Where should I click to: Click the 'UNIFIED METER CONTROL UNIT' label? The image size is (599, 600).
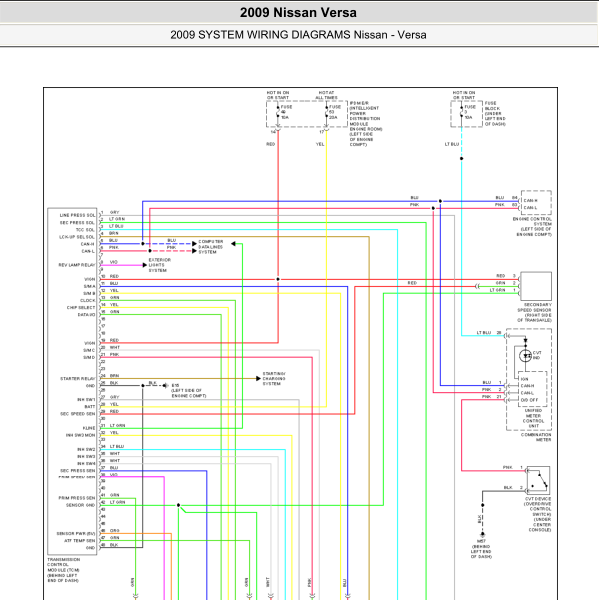(x=534, y=418)
